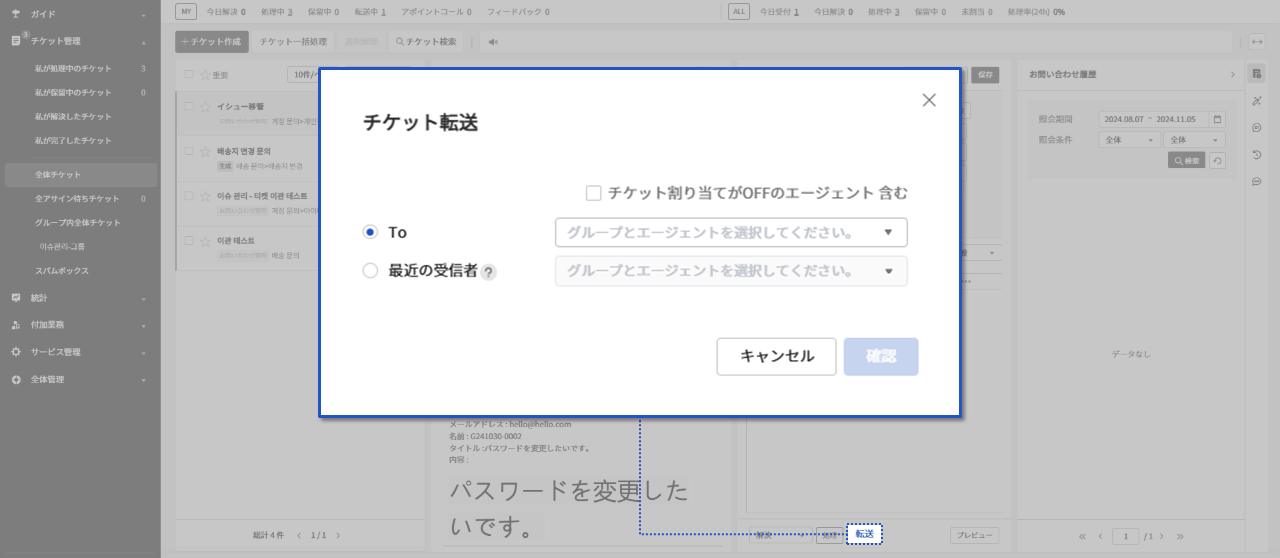Screen dimensions: 1280x558
Task: Star the イシュー移管 ticket as important
Action: click(x=205, y=106)
